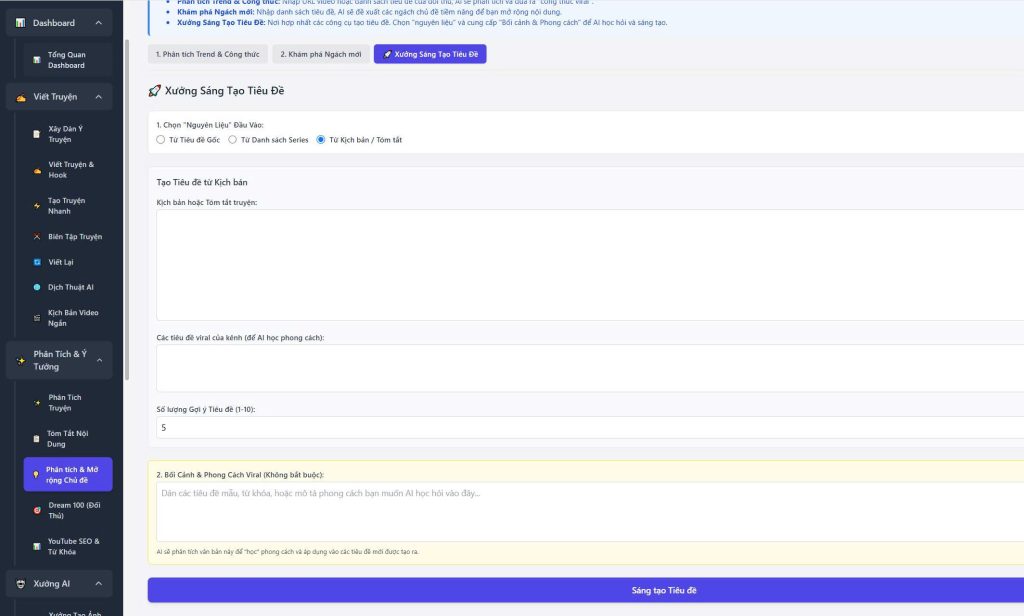The width and height of the screenshot is (1024, 616).
Task: Click the Kịch Bản Video Ngắn icon
Action: click(37, 318)
